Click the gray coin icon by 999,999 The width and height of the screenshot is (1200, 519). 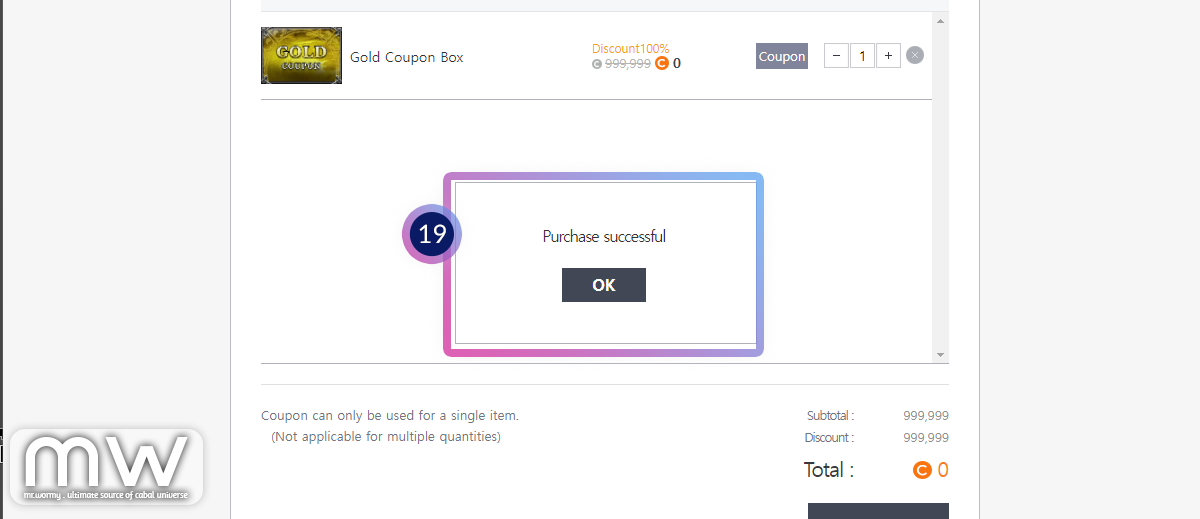(x=597, y=64)
